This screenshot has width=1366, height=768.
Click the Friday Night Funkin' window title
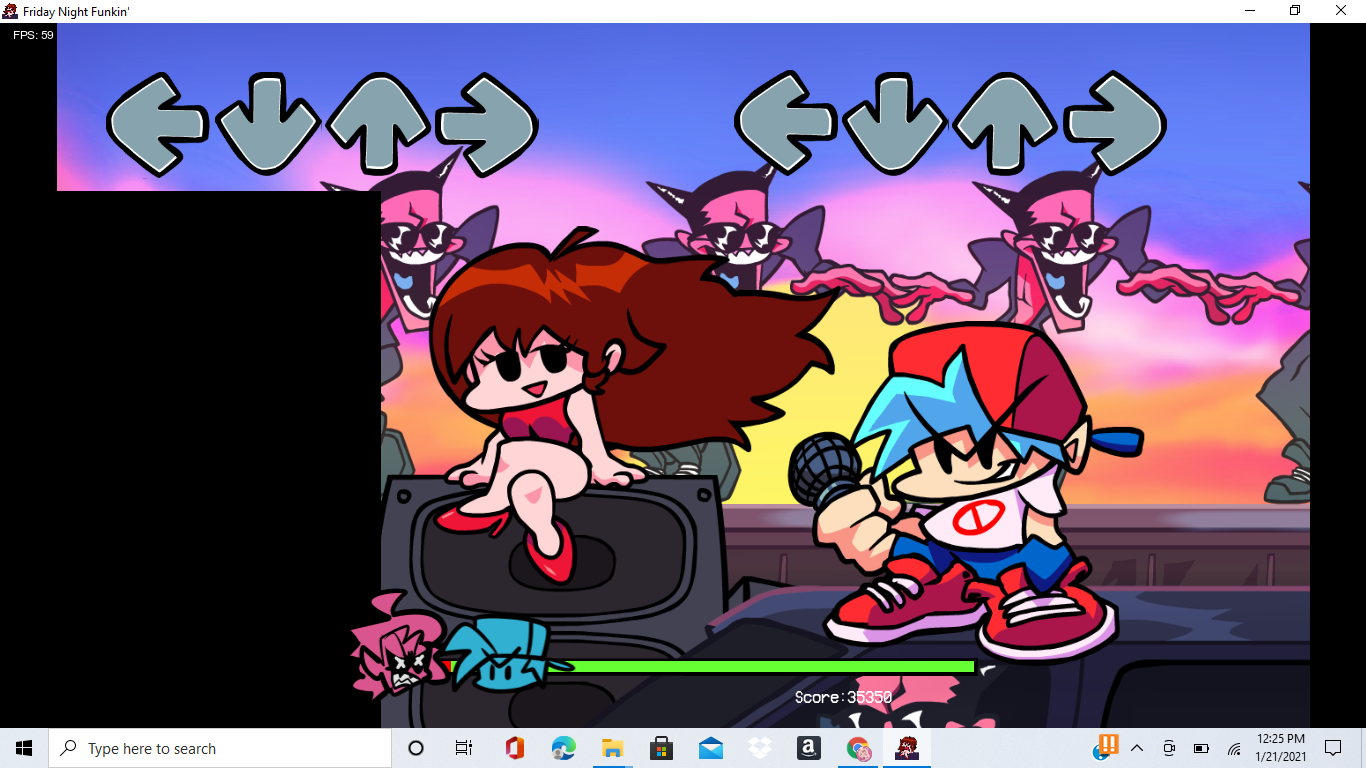click(x=76, y=11)
